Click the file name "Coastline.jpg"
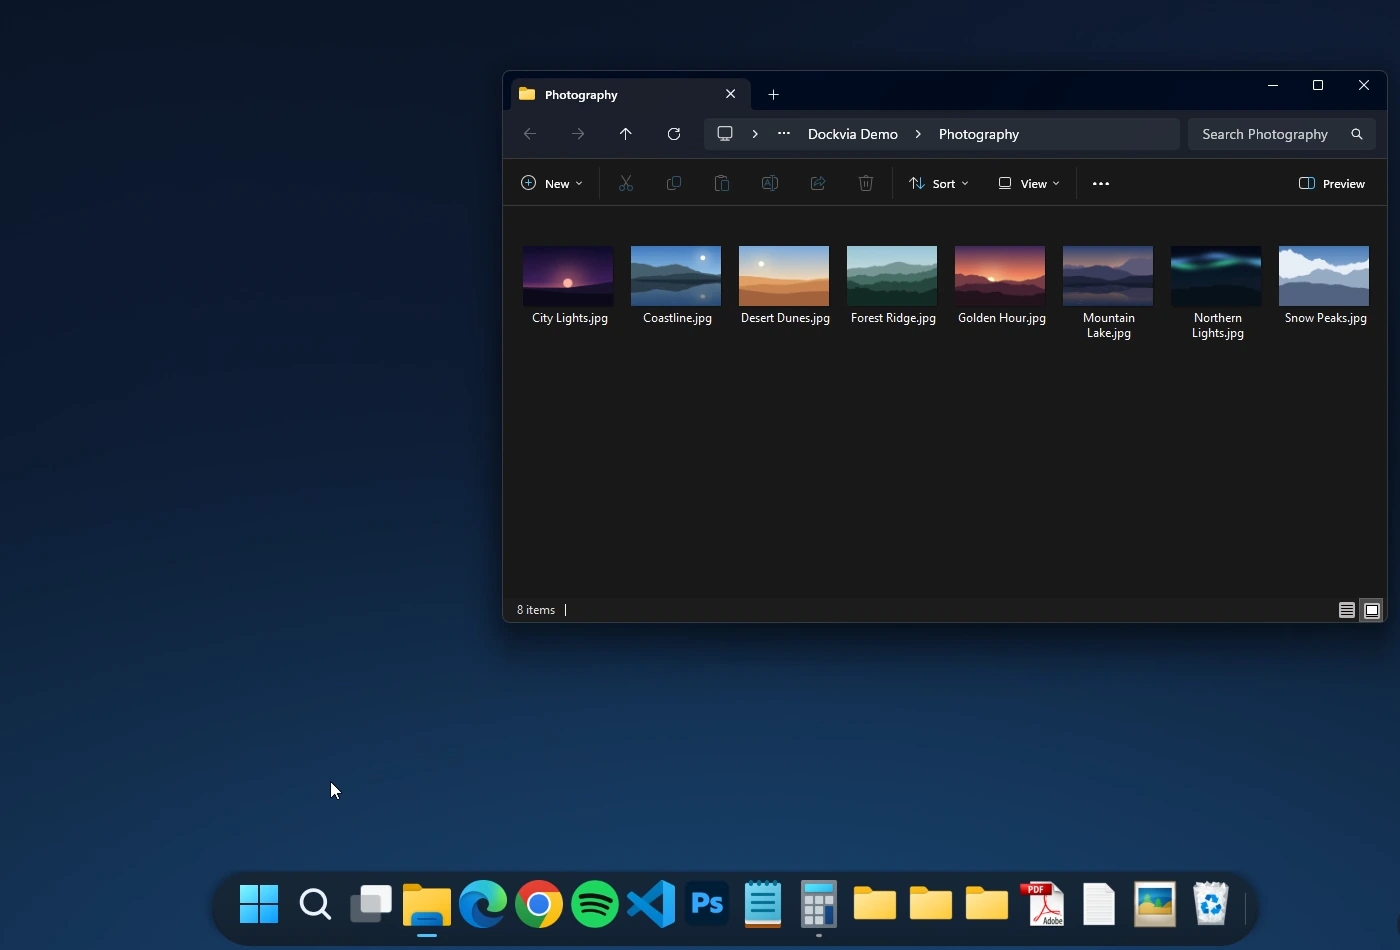 point(678,318)
